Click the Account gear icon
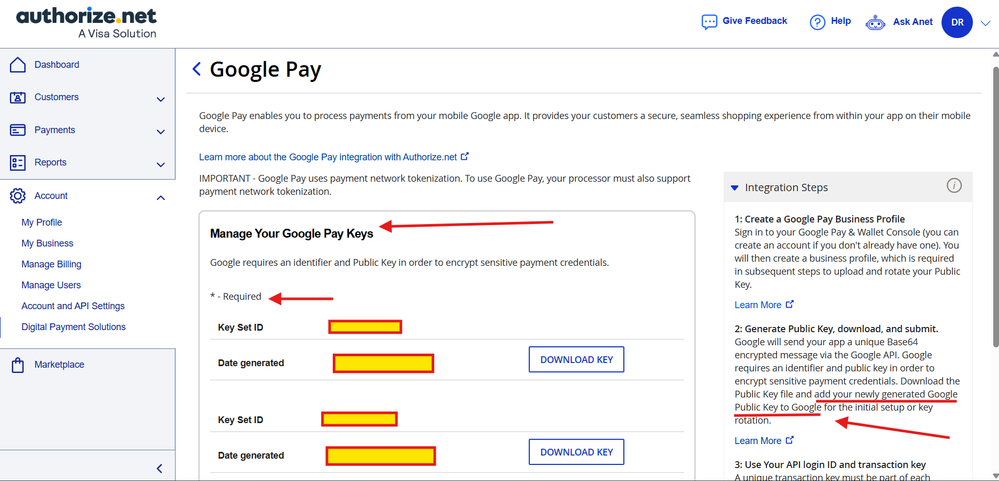This screenshot has height=481, width=999. point(18,196)
